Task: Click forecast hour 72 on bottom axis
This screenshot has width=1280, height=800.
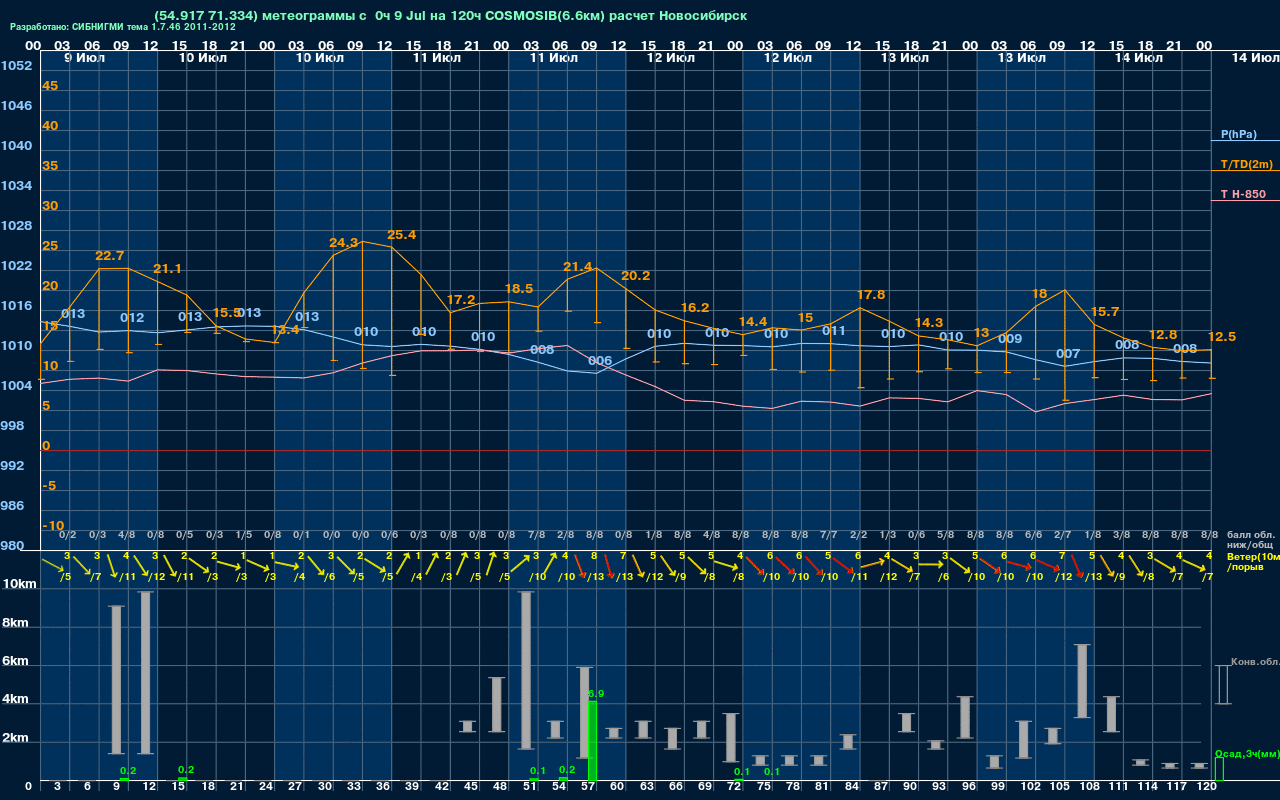Action: click(x=734, y=788)
